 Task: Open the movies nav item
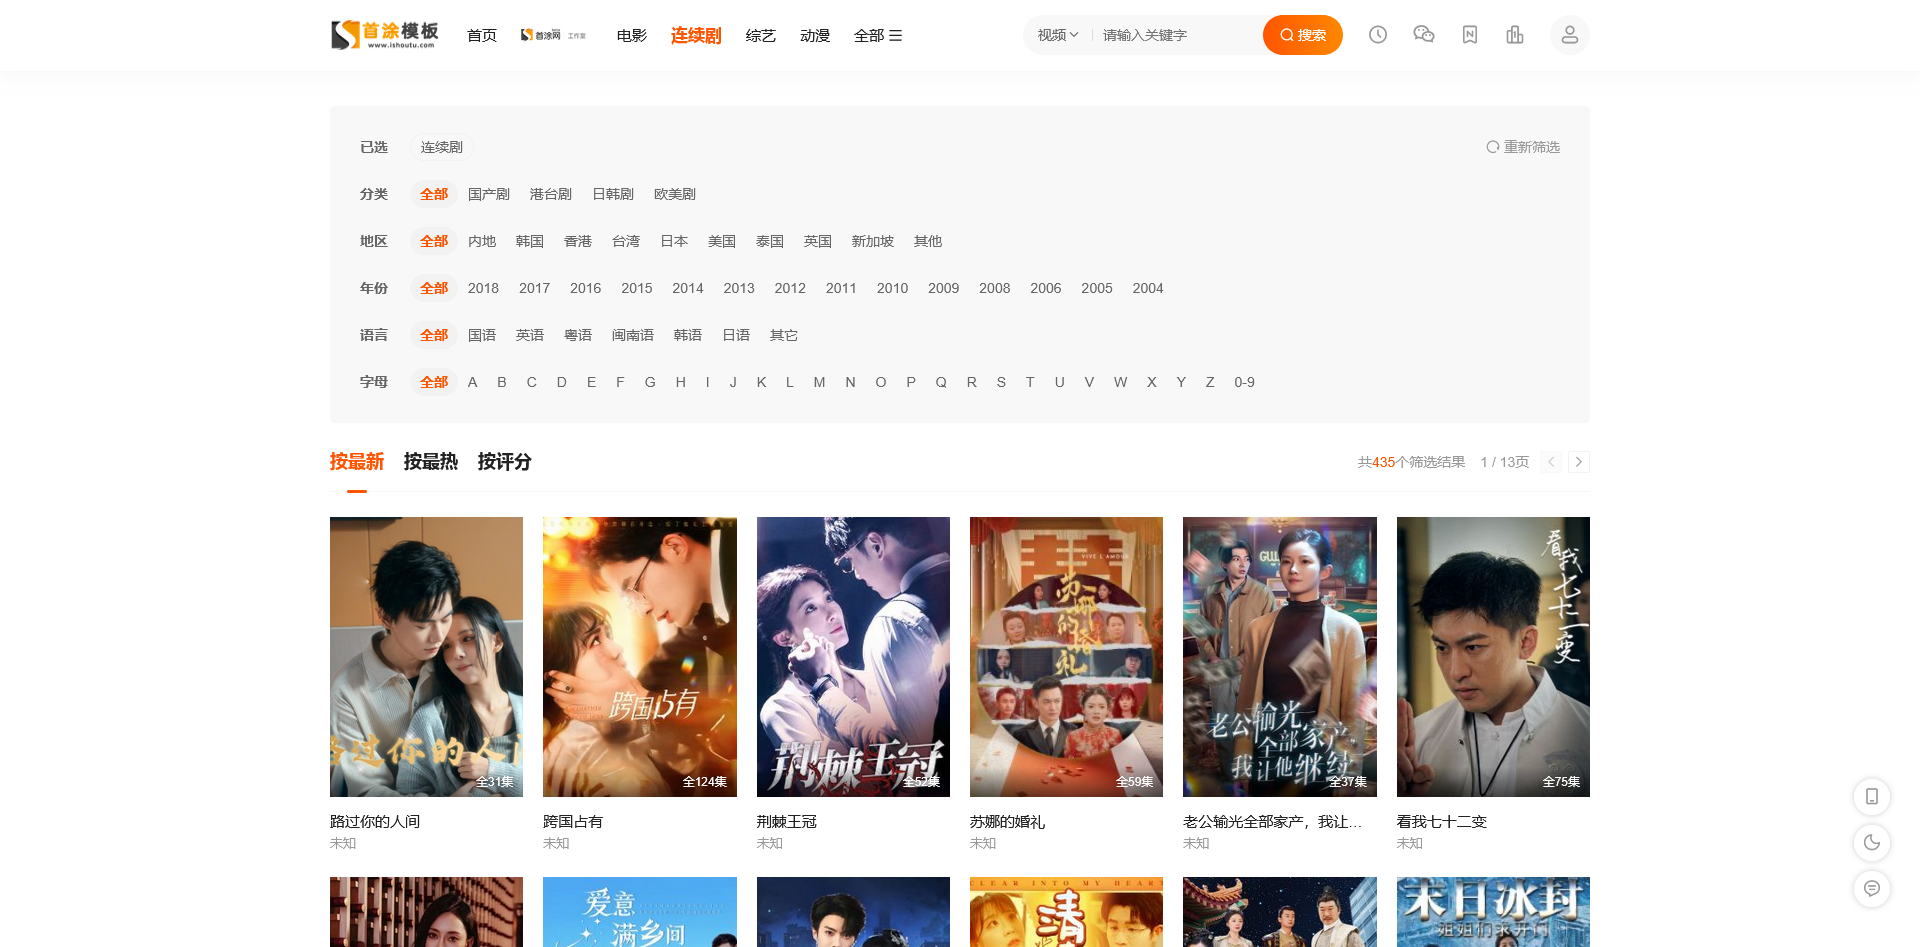tap(632, 36)
